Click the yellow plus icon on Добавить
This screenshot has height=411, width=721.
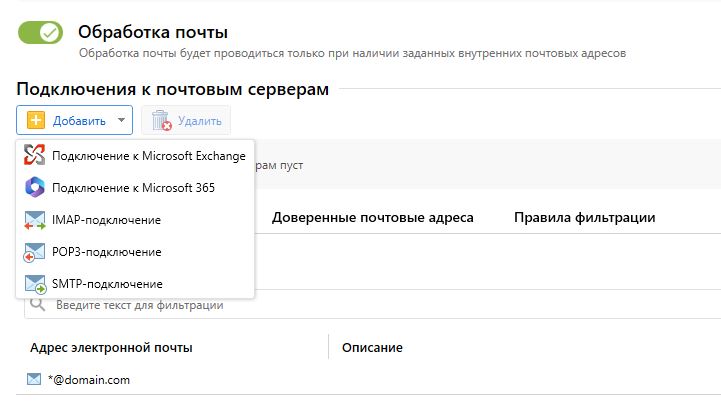35,120
